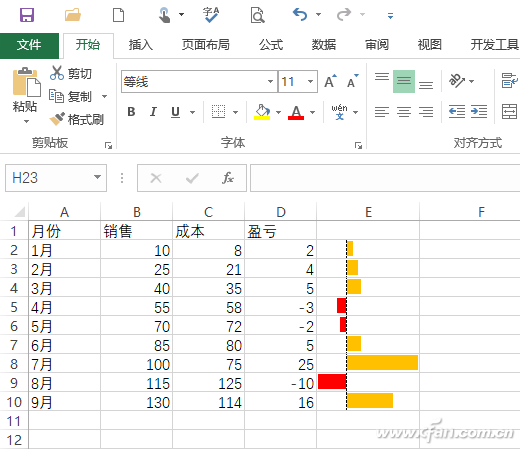Screen dimensions: 520x449
Task: Expand the 复制 dropdown arrow
Action: [x=104, y=97]
